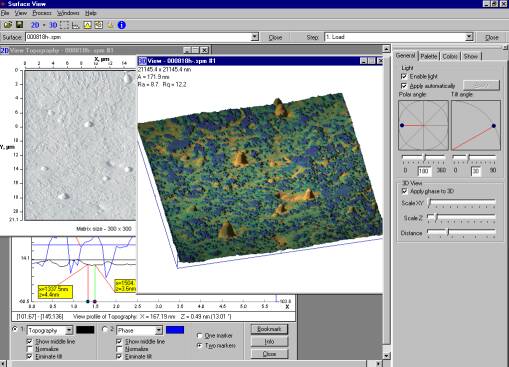Click workspace vertical scrollbar down arrow
This screenshot has height=367, width=509.
tap(386, 356)
